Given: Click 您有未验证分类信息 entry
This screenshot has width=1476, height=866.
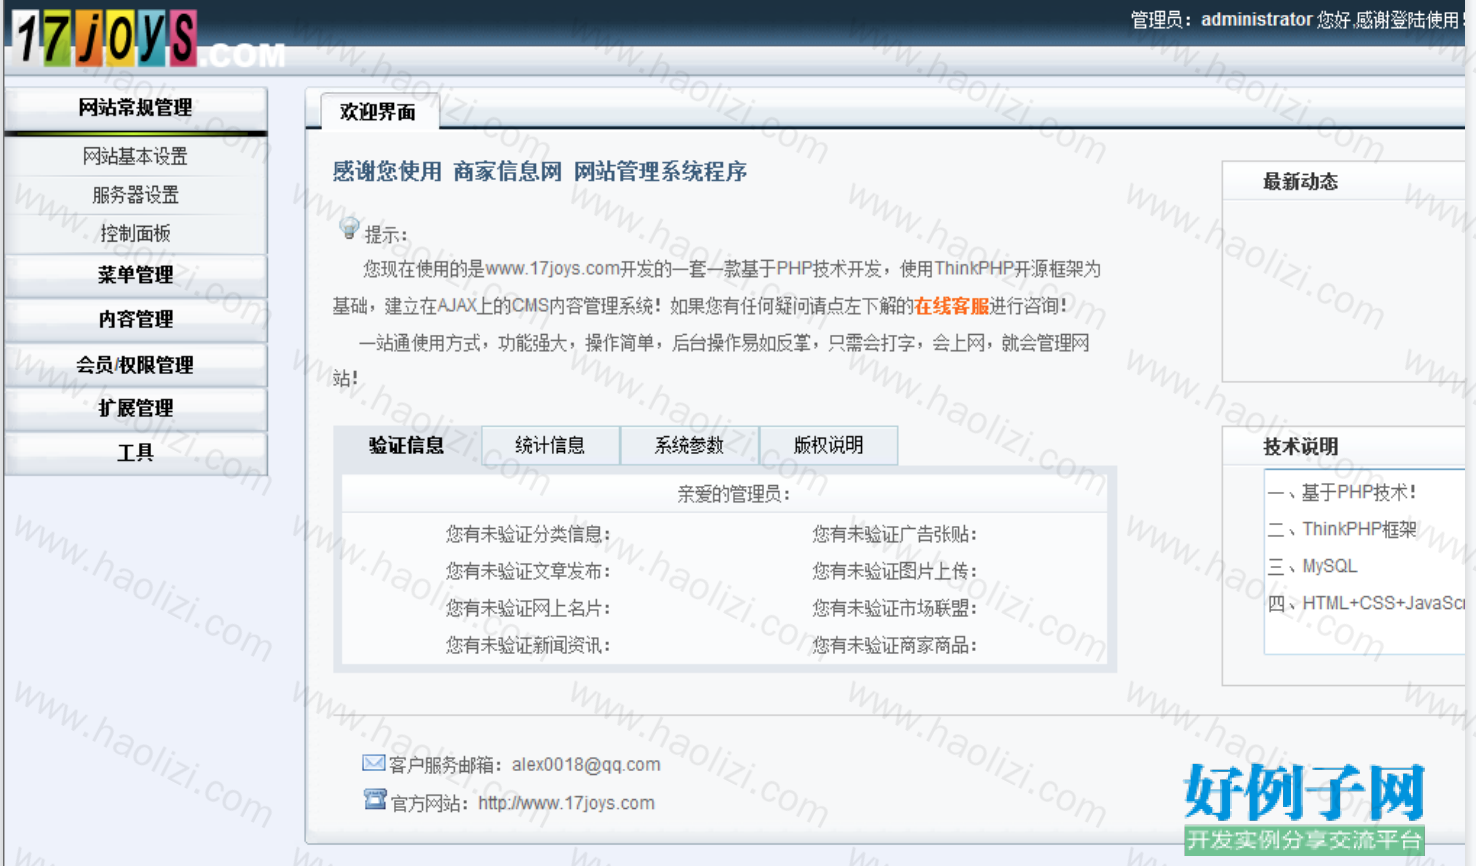Looking at the screenshot, I should pyautogui.click(x=528, y=534).
